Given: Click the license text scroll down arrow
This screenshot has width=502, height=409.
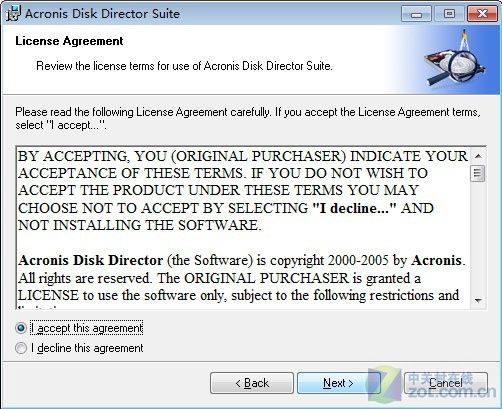Looking at the screenshot, I should pyautogui.click(x=478, y=301).
